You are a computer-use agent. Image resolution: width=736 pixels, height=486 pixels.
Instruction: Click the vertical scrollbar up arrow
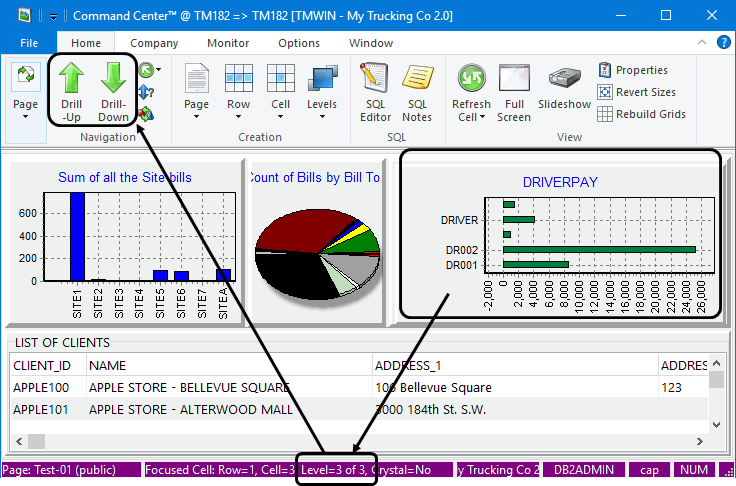click(716, 363)
